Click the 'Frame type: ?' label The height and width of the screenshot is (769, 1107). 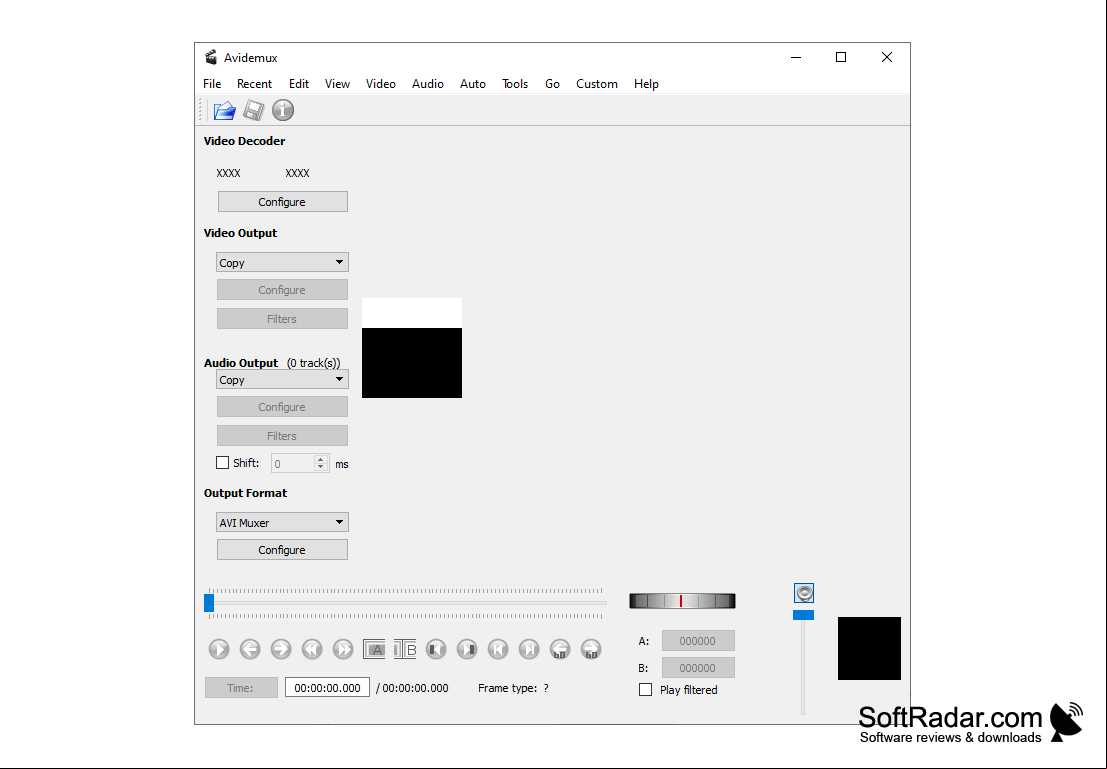[513, 688]
